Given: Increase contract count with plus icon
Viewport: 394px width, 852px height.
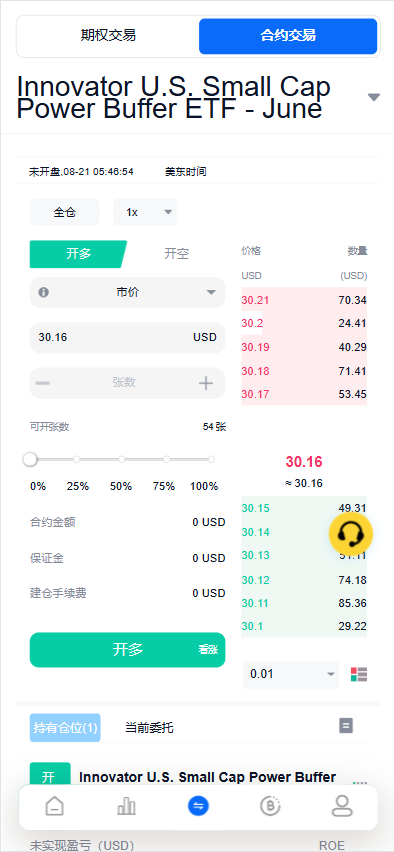Looking at the screenshot, I should tap(205, 383).
